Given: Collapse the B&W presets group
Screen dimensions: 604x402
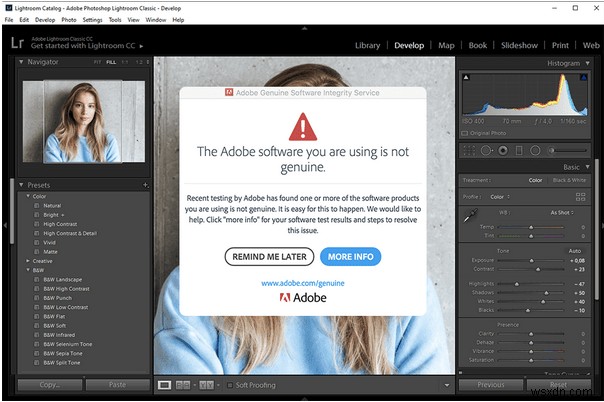Looking at the screenshot, I should 28,270.
